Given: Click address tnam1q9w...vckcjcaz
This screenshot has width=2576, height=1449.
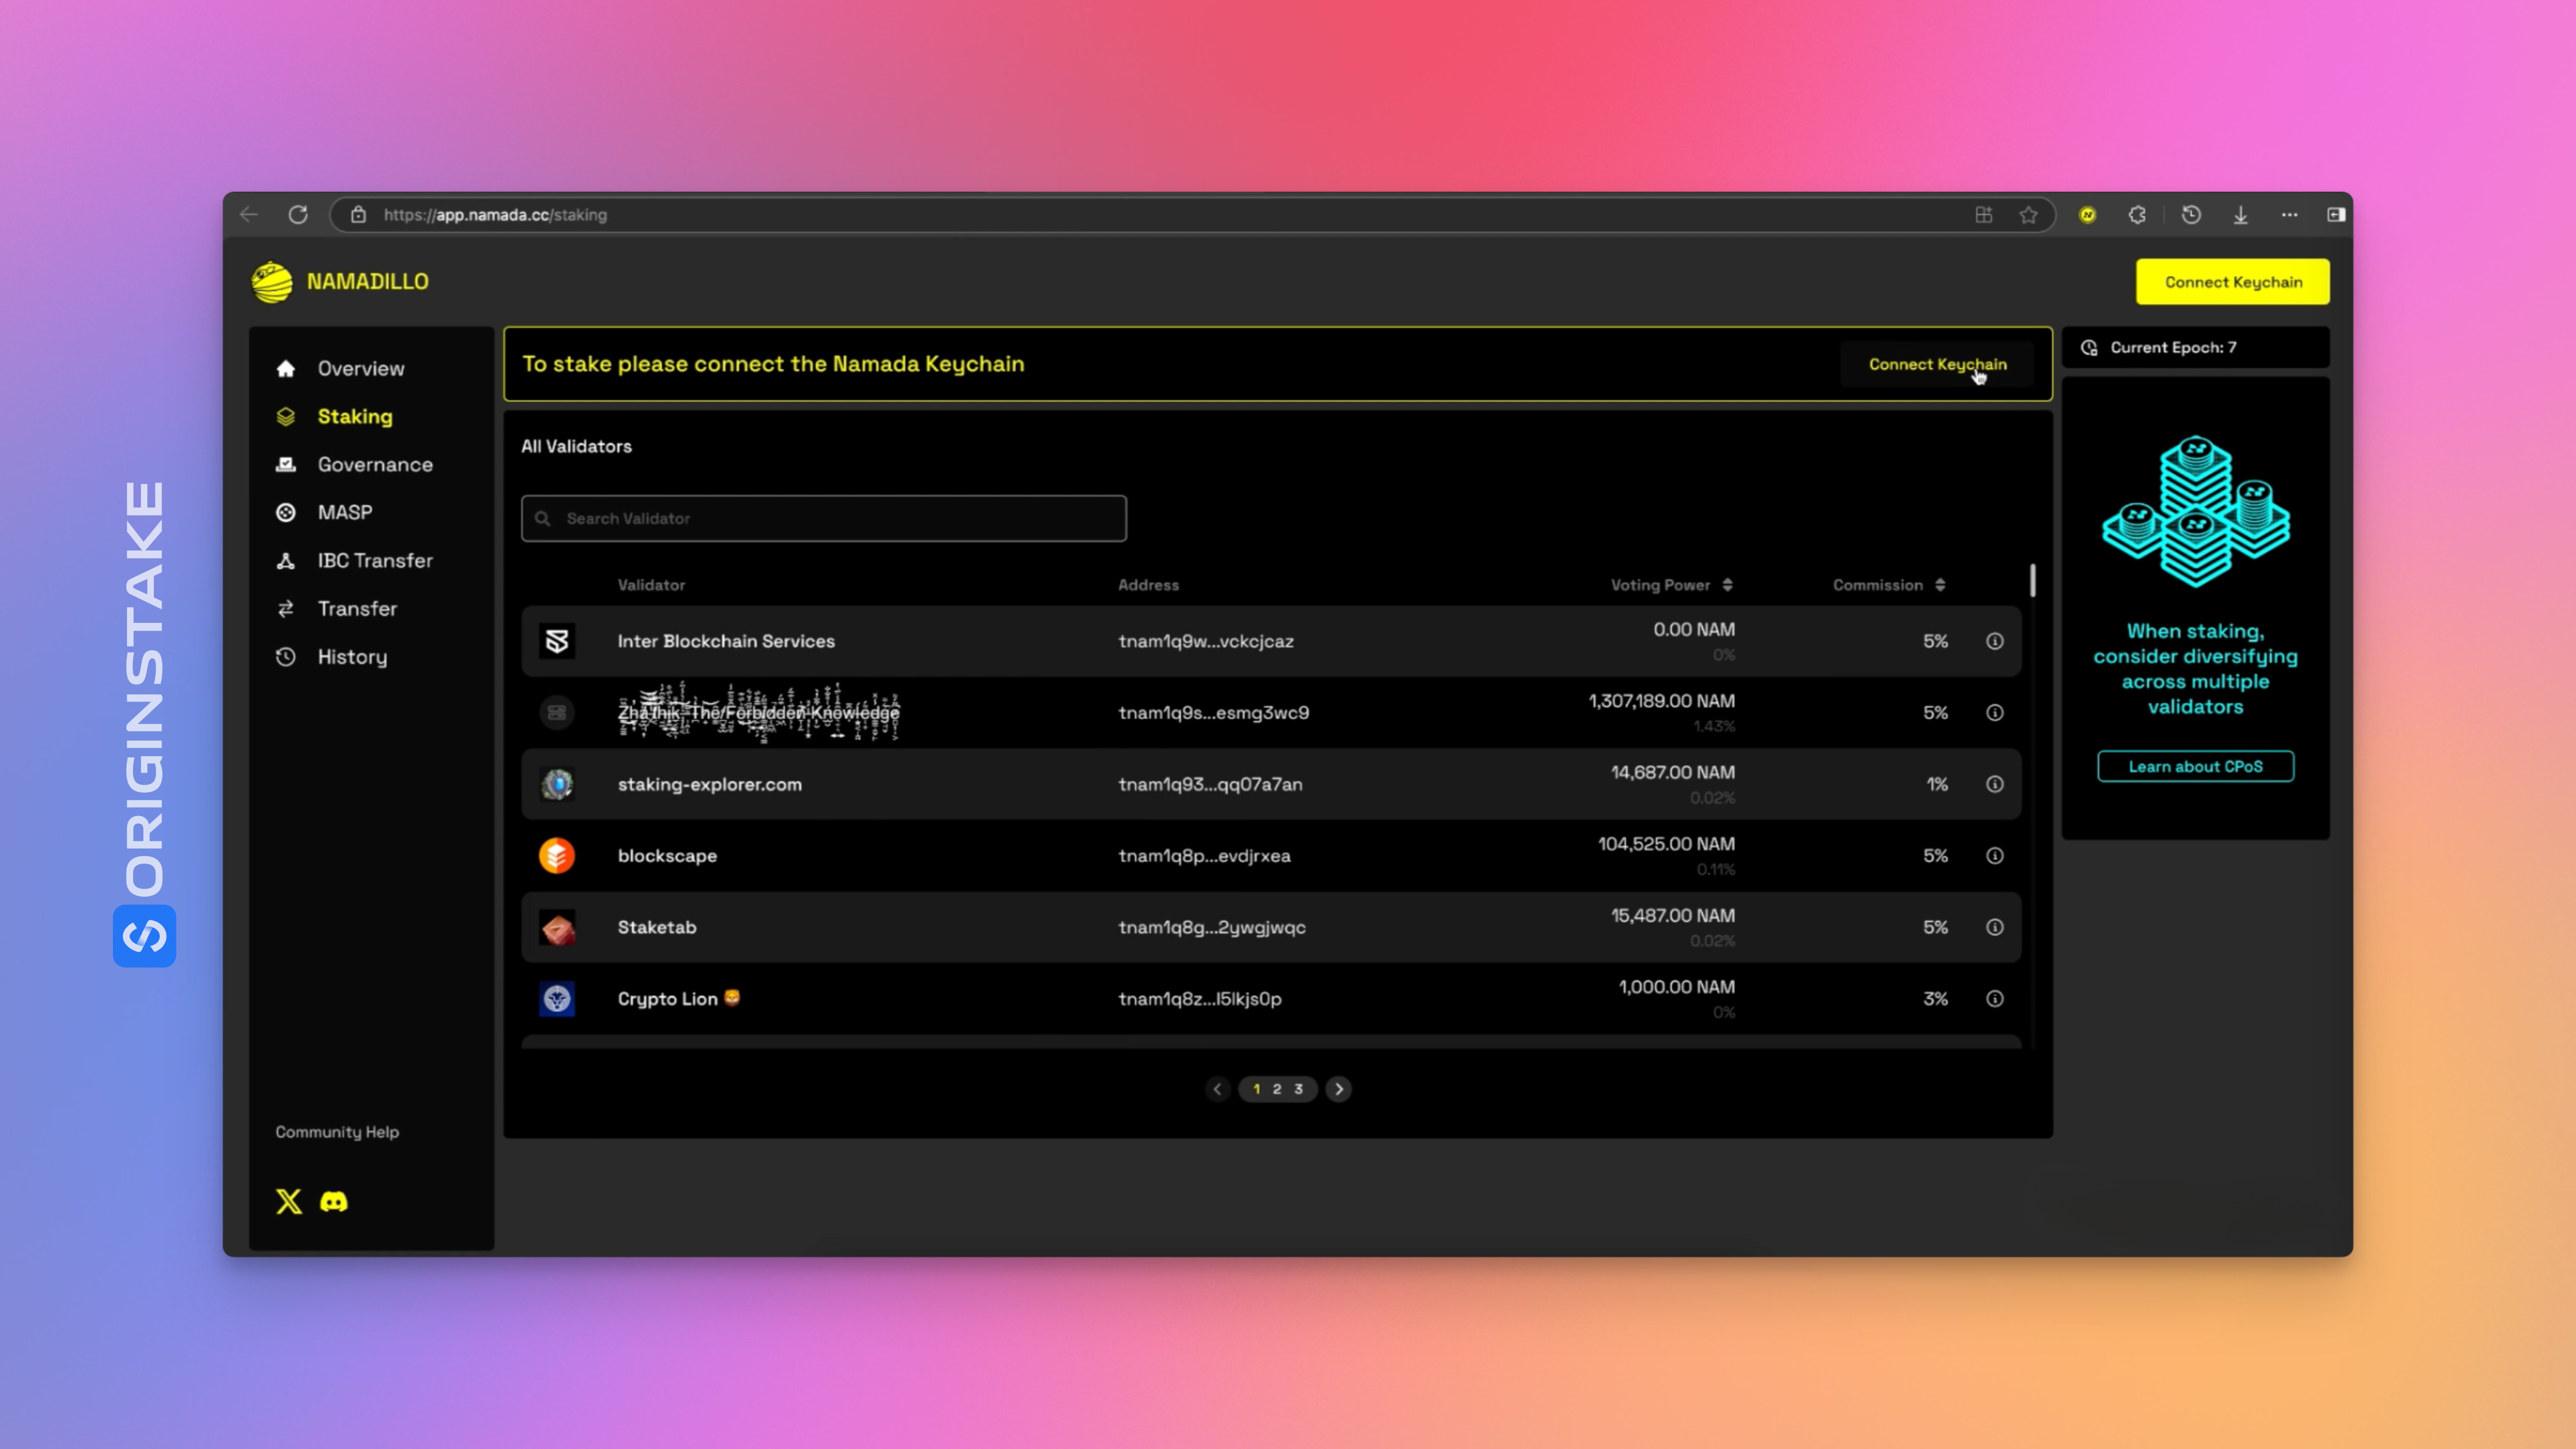Looking at the screenshot, I should click(1205, 641).
